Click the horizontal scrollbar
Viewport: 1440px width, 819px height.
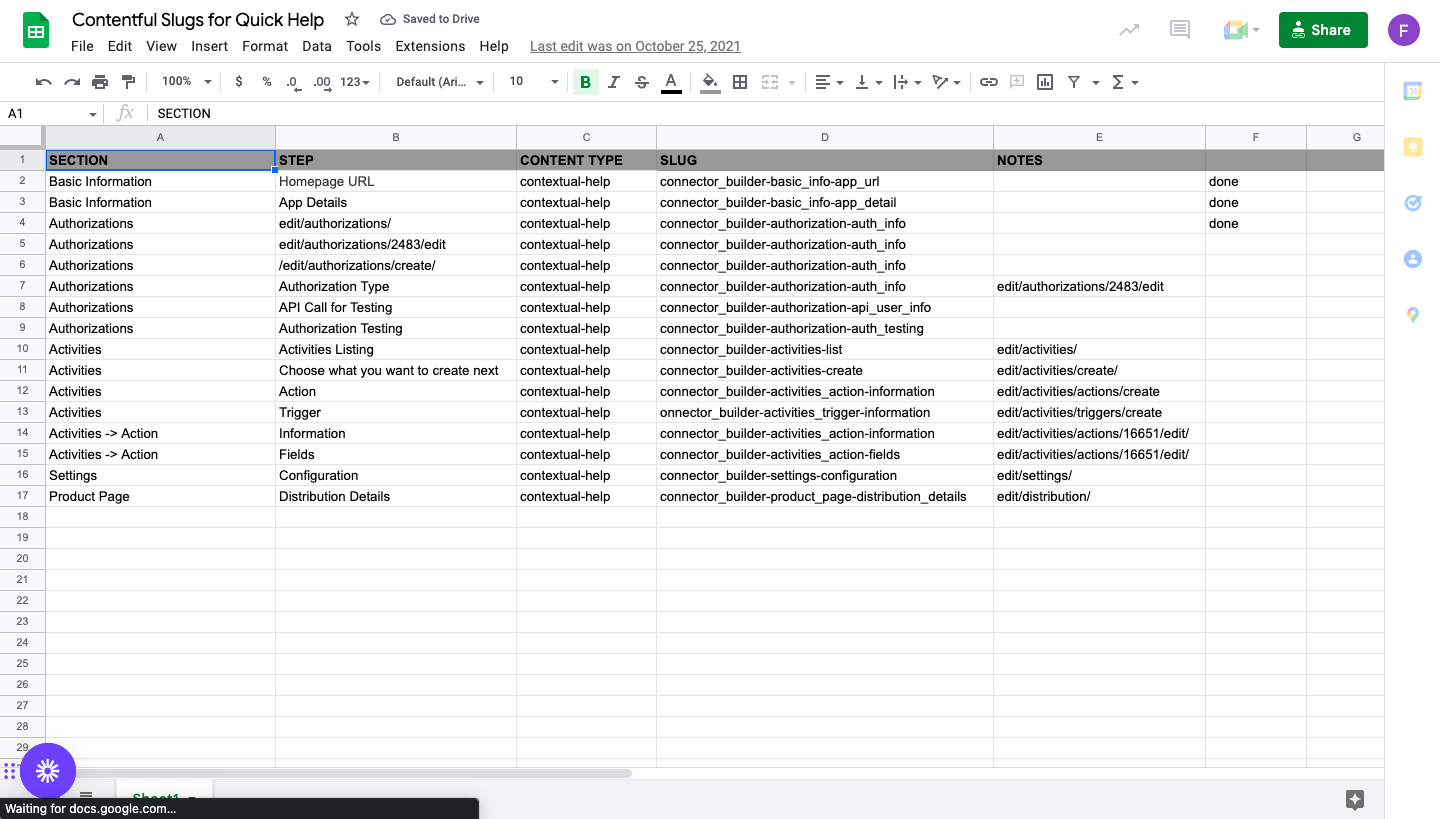click(339, 773)
